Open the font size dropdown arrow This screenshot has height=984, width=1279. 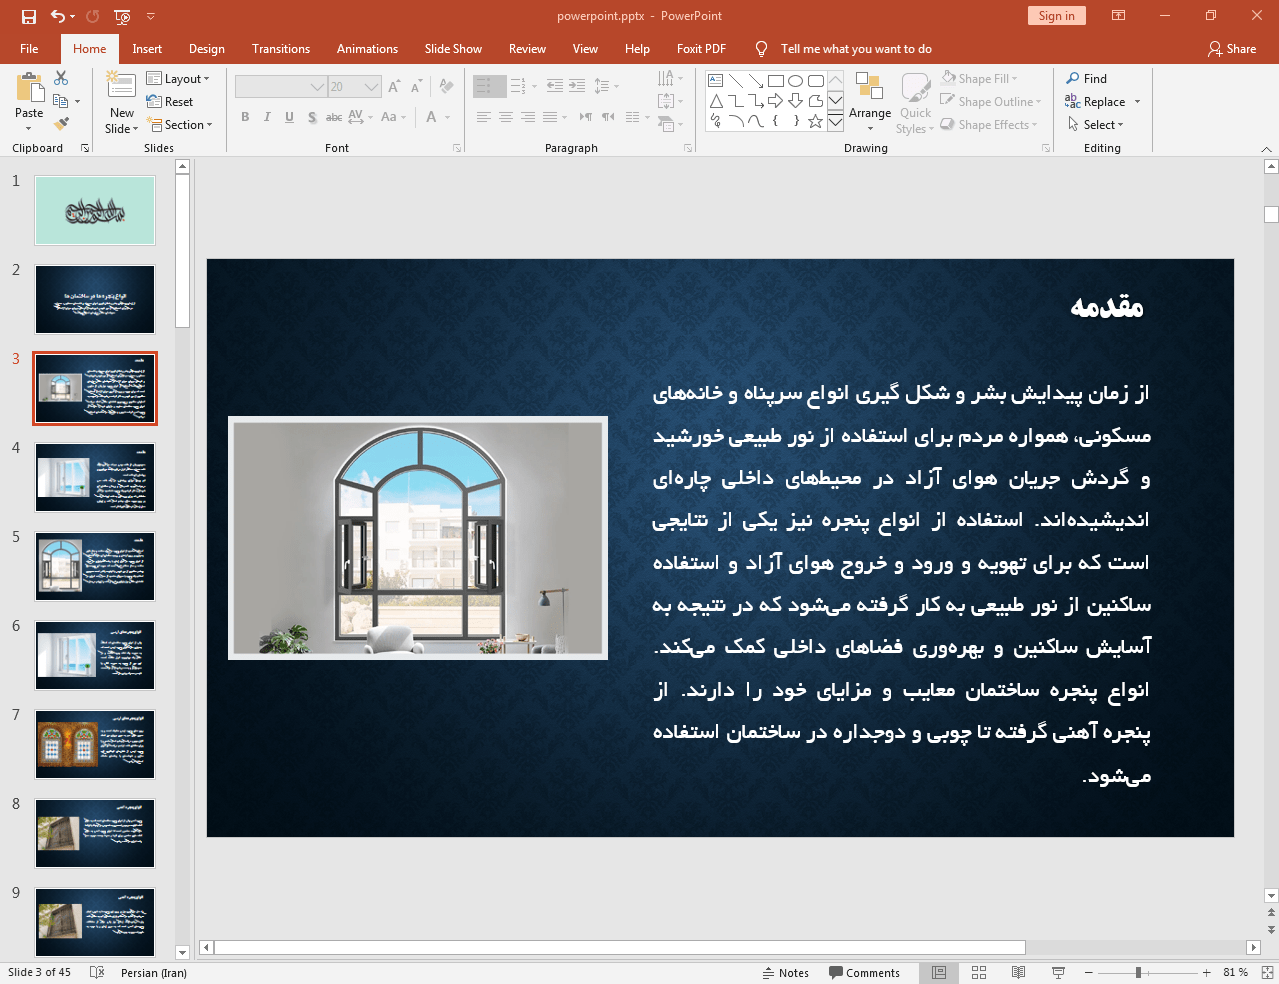(371, 87)
